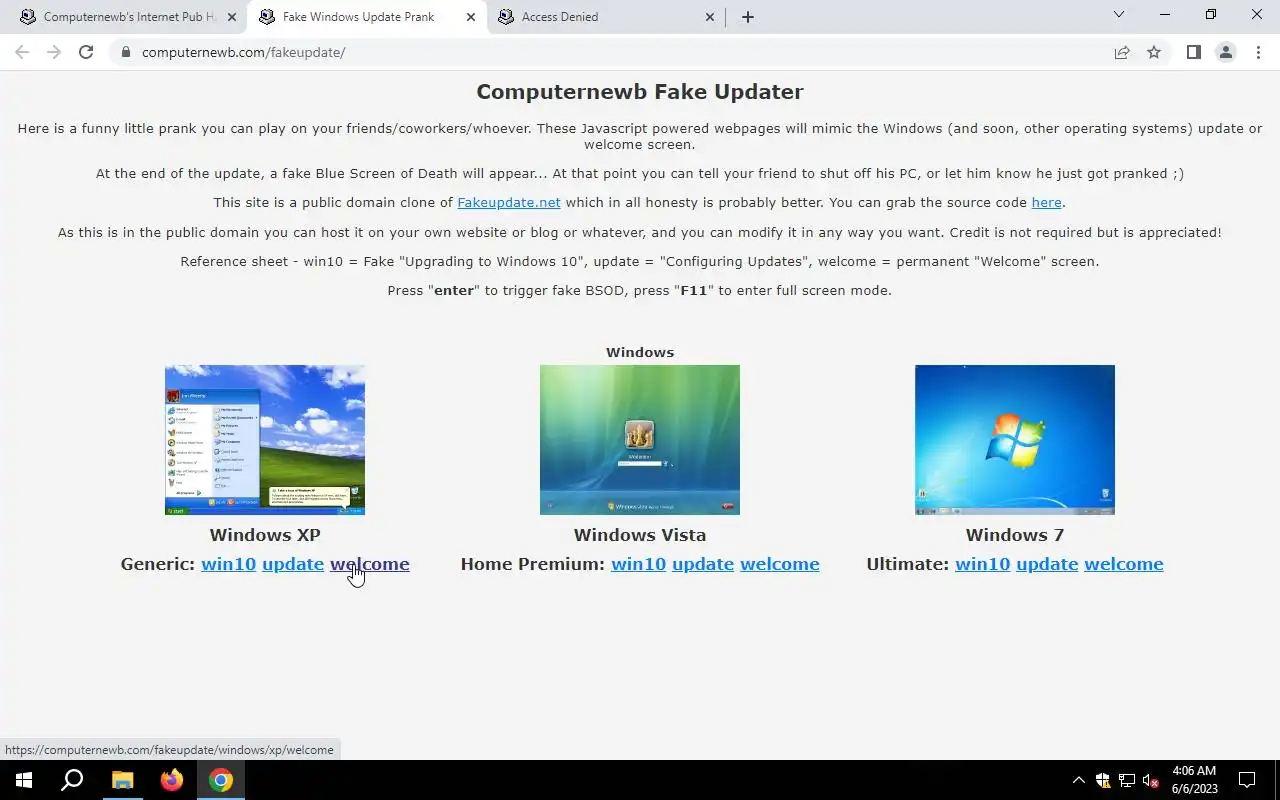Open the Fakeupdate.net link
Viewport: 1280px width, 800px height.
click(x=508, y=202)
